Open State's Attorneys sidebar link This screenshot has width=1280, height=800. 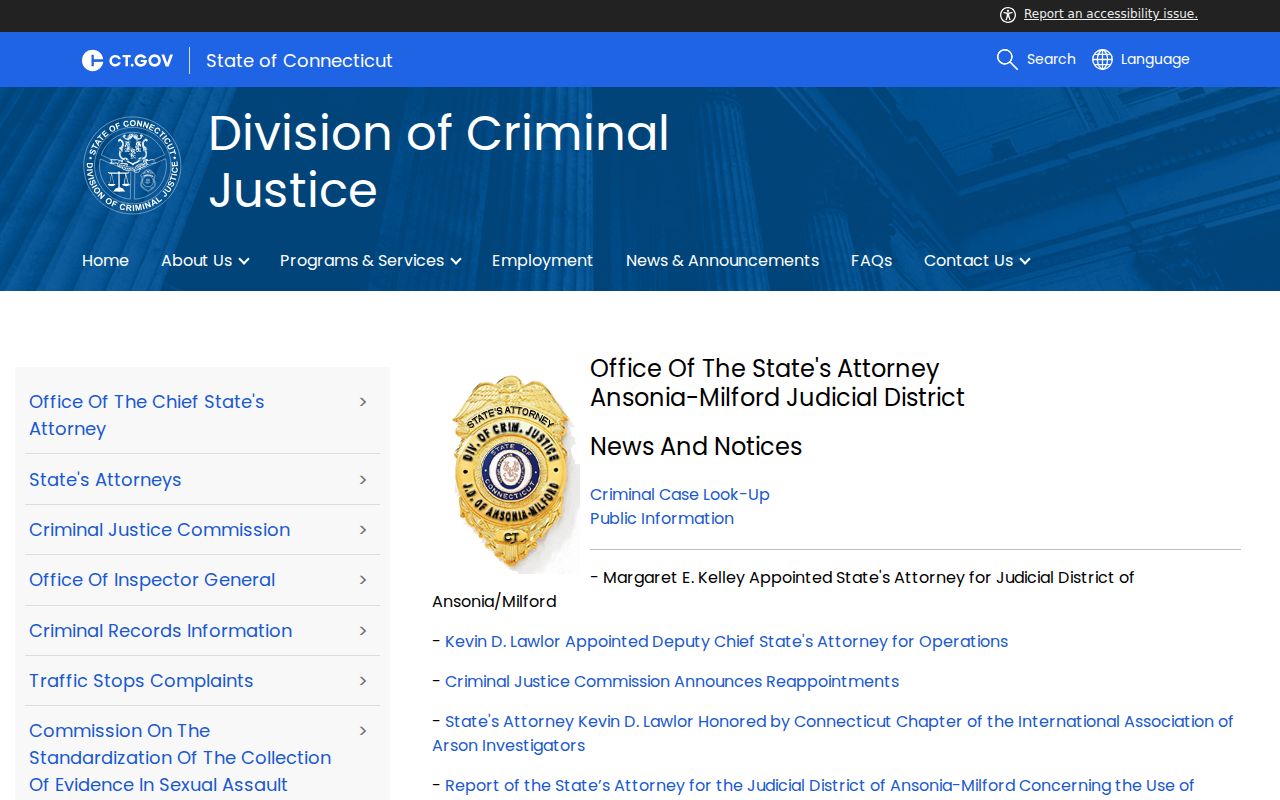(x=105, y=479)
